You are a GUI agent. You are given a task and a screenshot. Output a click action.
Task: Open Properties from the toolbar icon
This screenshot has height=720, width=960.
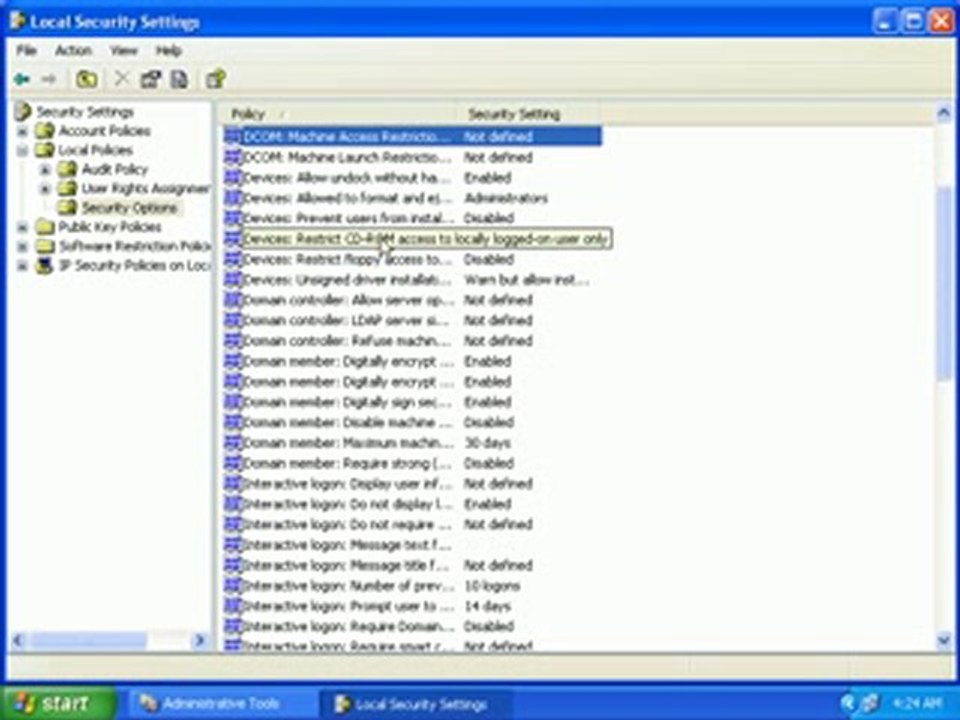pos(151,79)
